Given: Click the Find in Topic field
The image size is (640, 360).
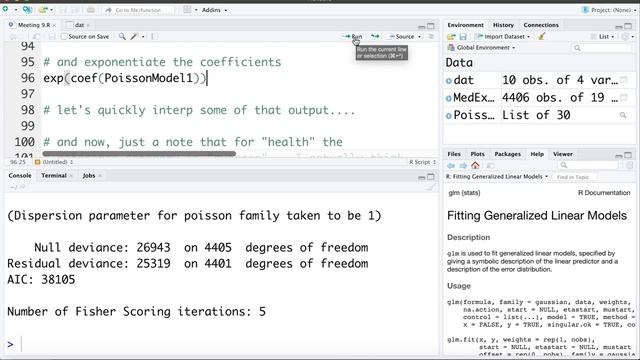Looking at the screenshot, I should pyautogui.click(x=575, y=177).
